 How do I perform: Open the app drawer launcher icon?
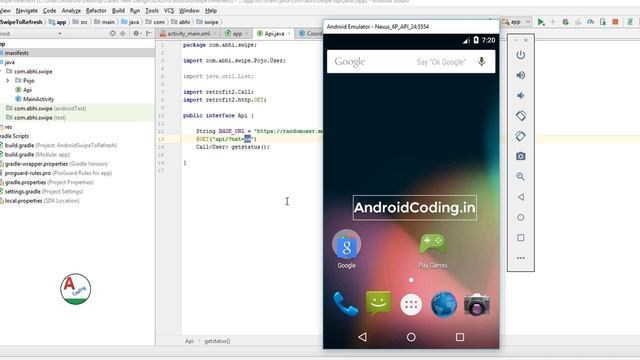click(x=411, y=304)
